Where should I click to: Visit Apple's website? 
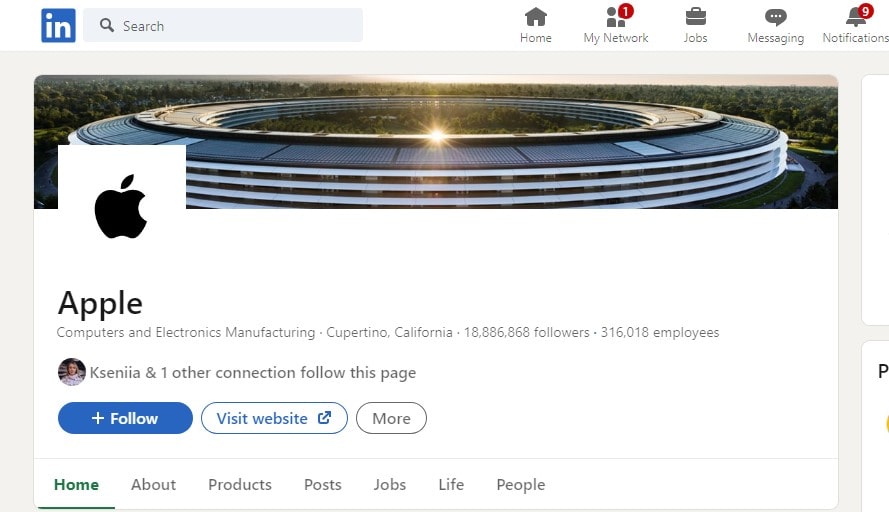274,418
